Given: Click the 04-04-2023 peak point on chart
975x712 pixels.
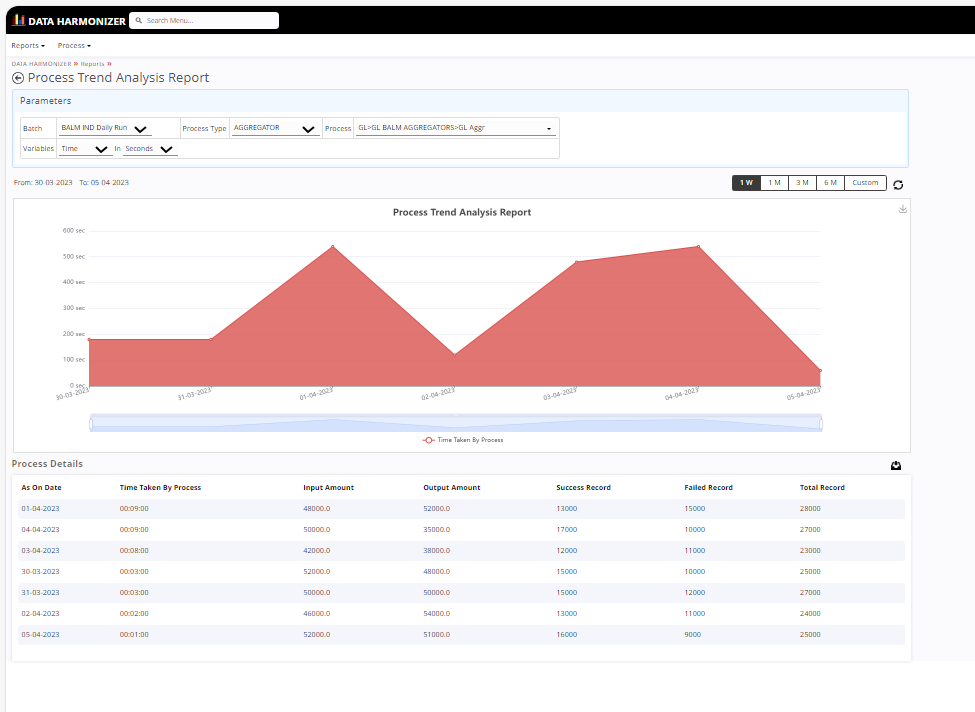Looking at the screenshot, I should 698,247.
